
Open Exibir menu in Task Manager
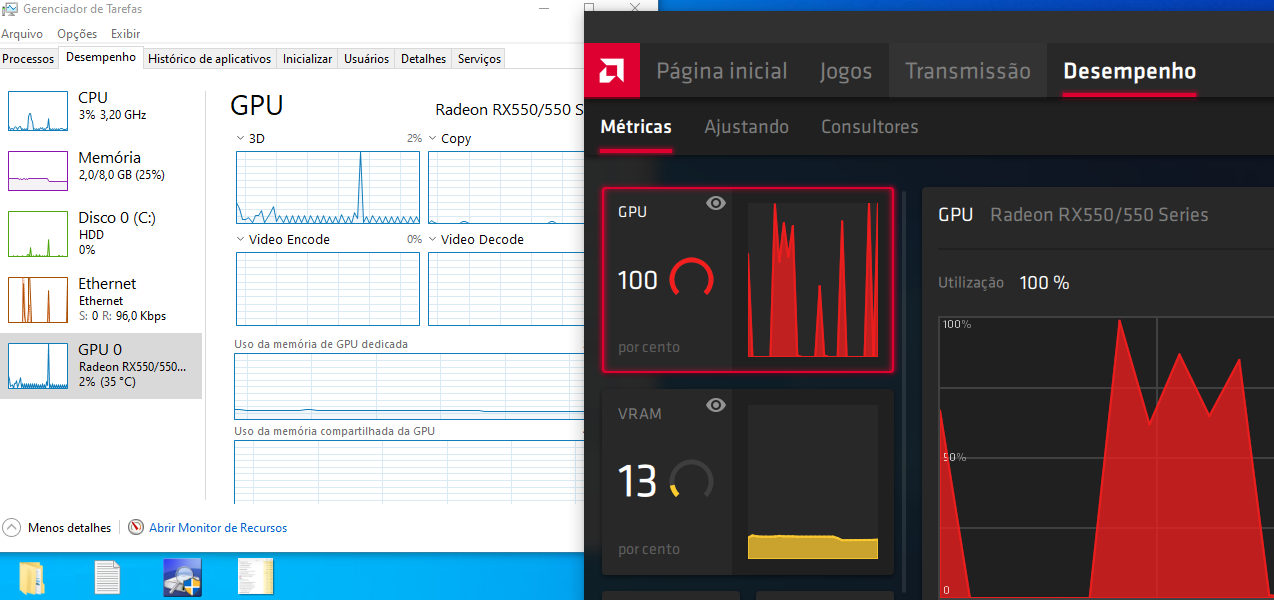(x=125, y=34)
